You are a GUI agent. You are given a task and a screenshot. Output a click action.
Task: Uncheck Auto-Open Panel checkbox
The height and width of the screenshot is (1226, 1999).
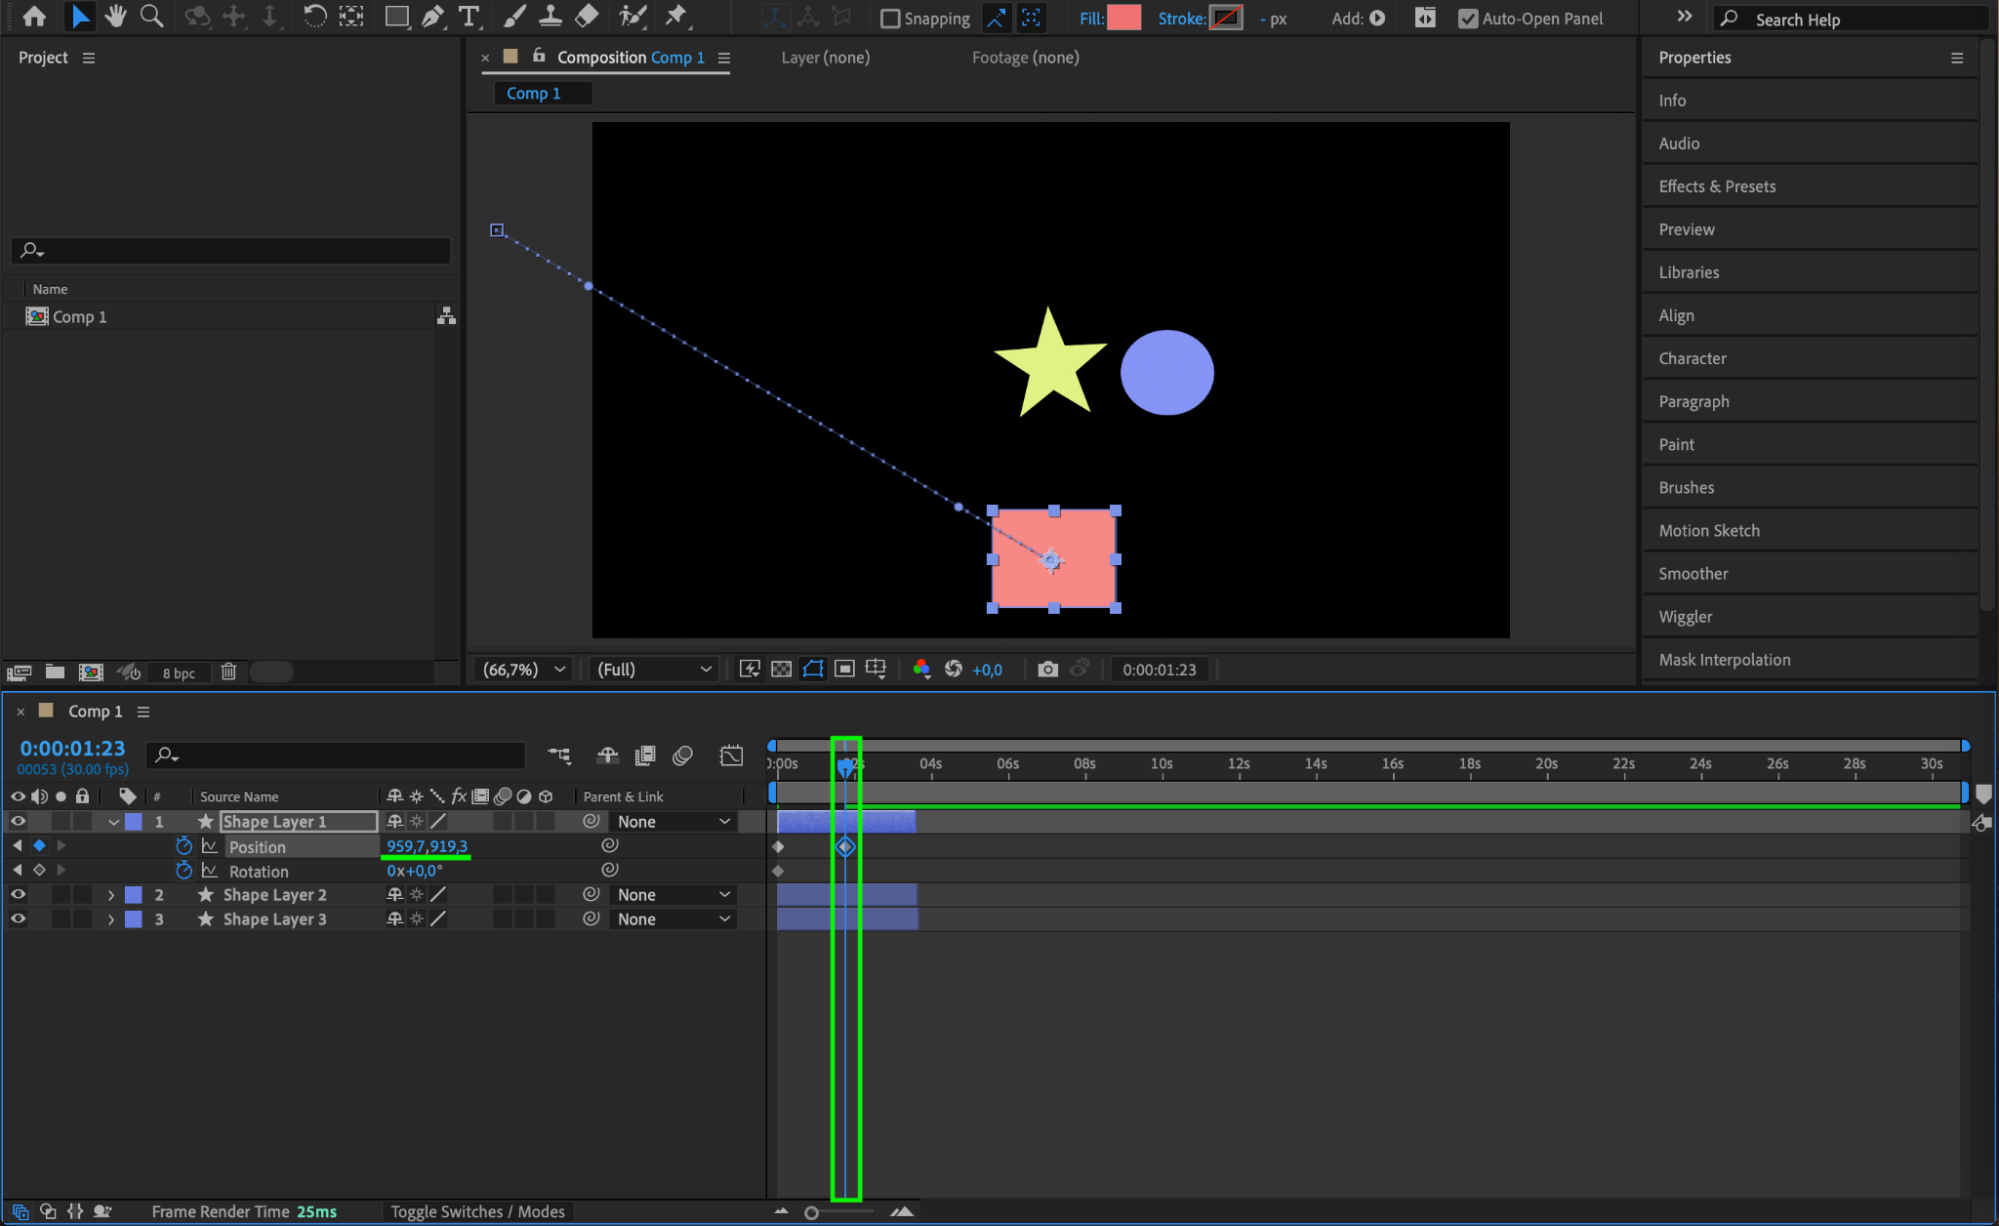tap(1467, 18)
